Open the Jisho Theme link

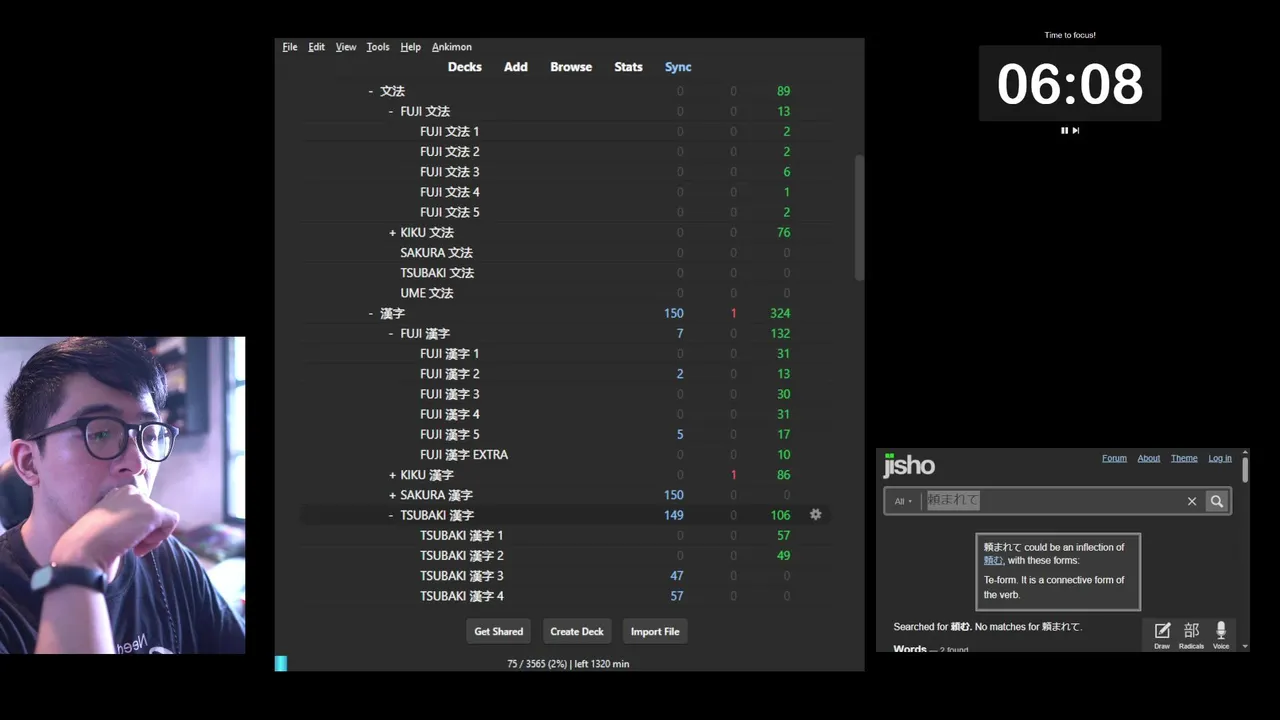pyautogui.click(x=1184, y=458)
